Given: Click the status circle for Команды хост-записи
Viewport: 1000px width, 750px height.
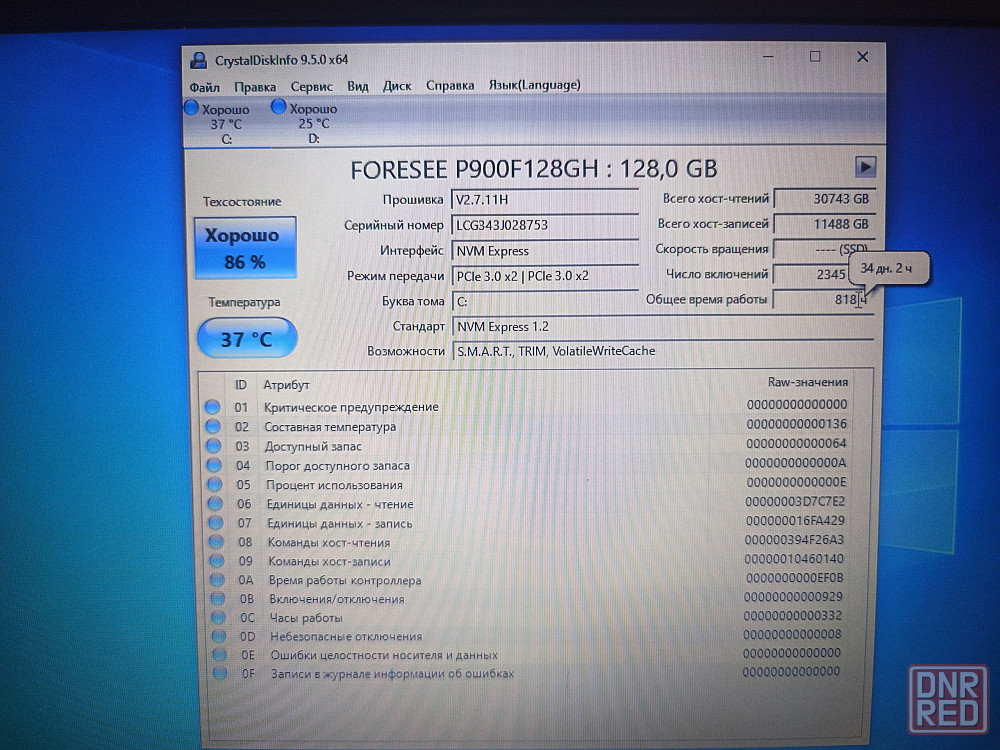Looking at the screenshot, I should pyautogui.click(x=217, y=561).
